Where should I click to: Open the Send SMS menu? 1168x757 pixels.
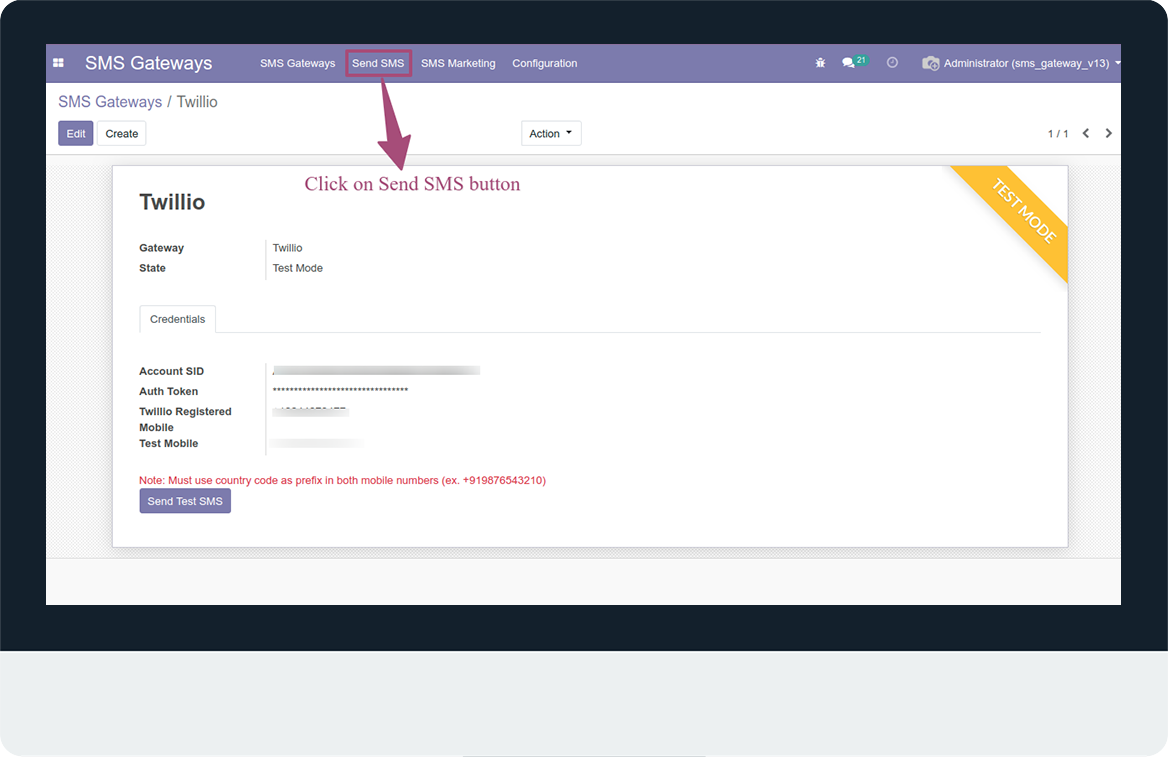click(378, 63)
